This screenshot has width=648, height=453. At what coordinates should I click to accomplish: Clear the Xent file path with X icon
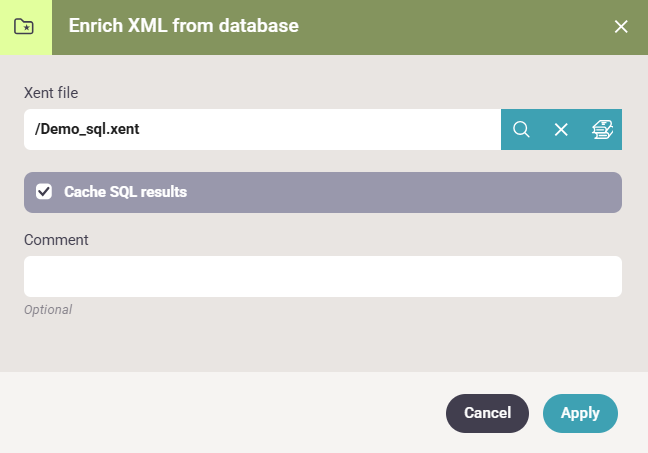pos(561,129)
